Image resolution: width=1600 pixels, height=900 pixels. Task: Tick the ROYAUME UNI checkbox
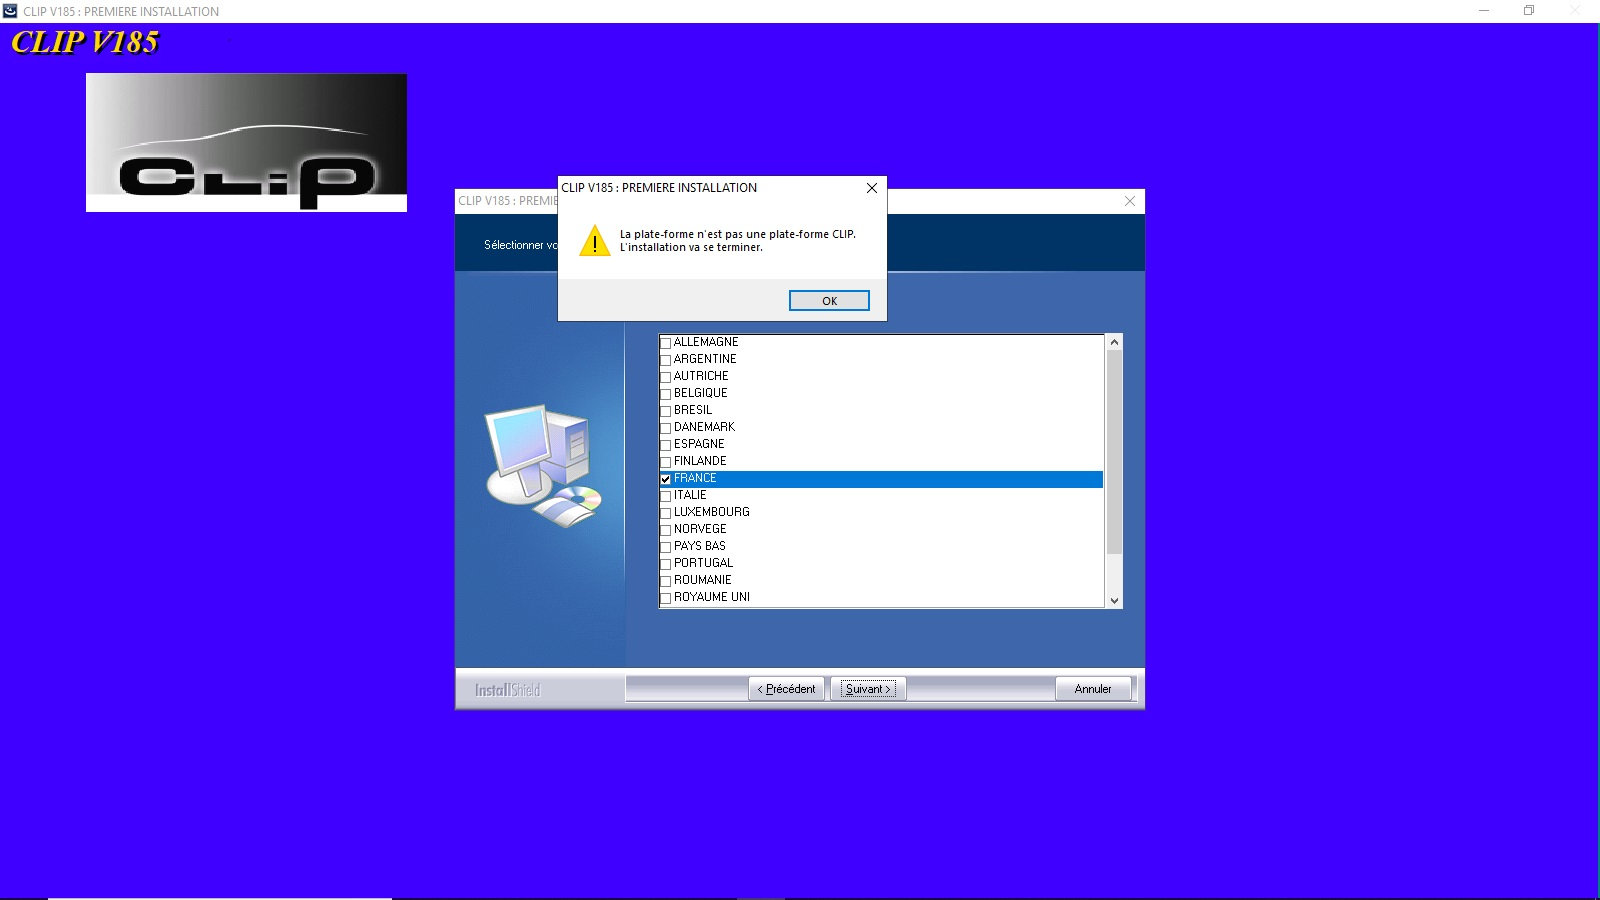666,598
